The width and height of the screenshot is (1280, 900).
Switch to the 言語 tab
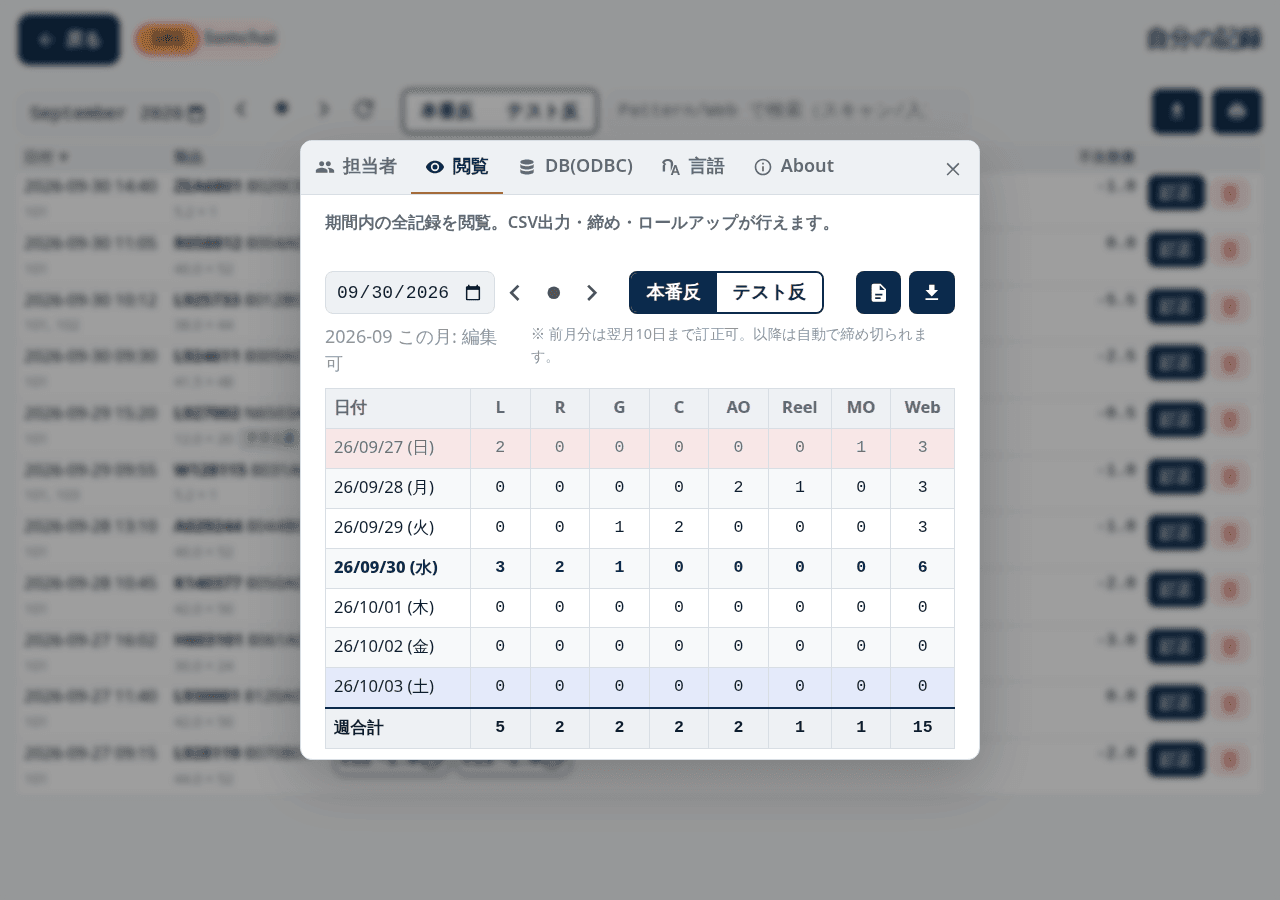pyautogui.click(x=693, y=167)
